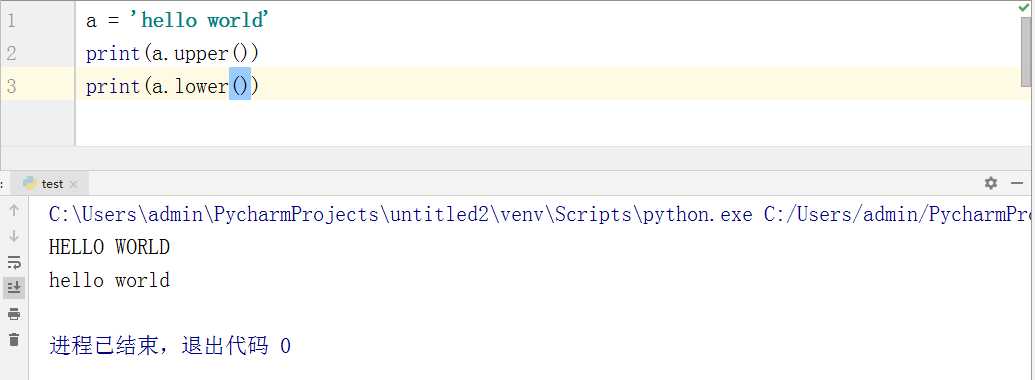Open run panel gear settings menu

pos(991,183)
